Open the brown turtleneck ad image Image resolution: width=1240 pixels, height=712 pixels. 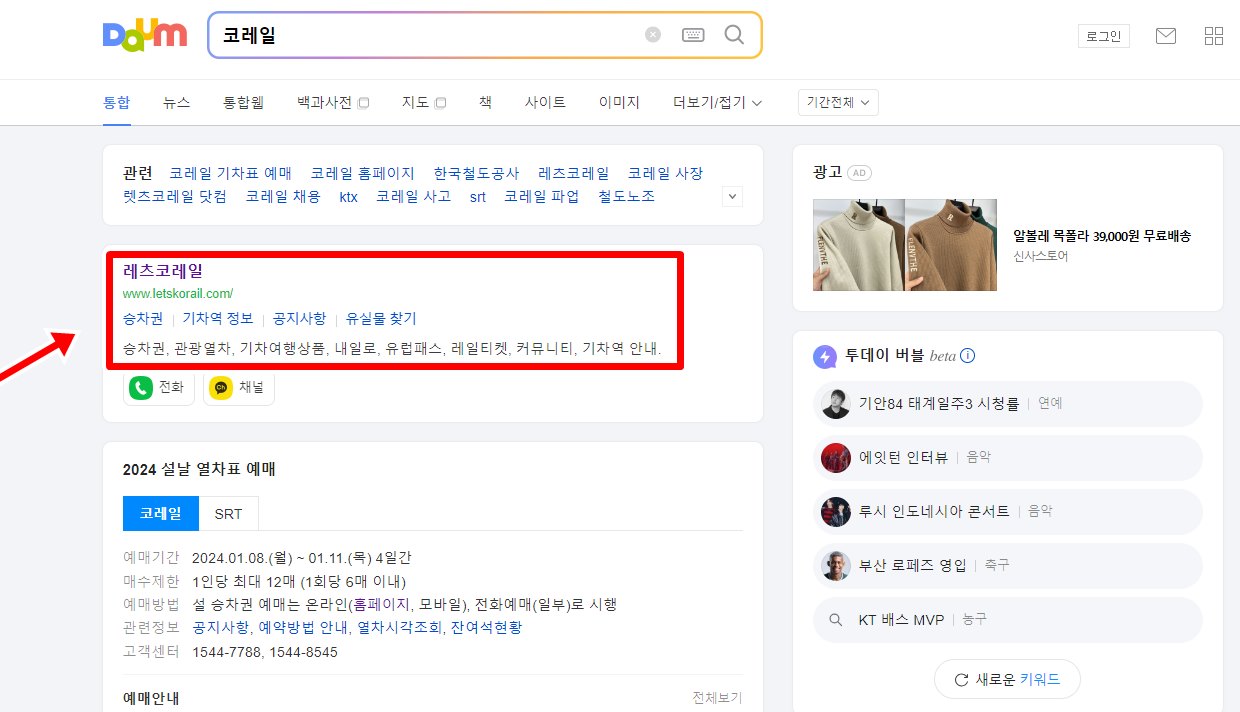coord(951,245)
